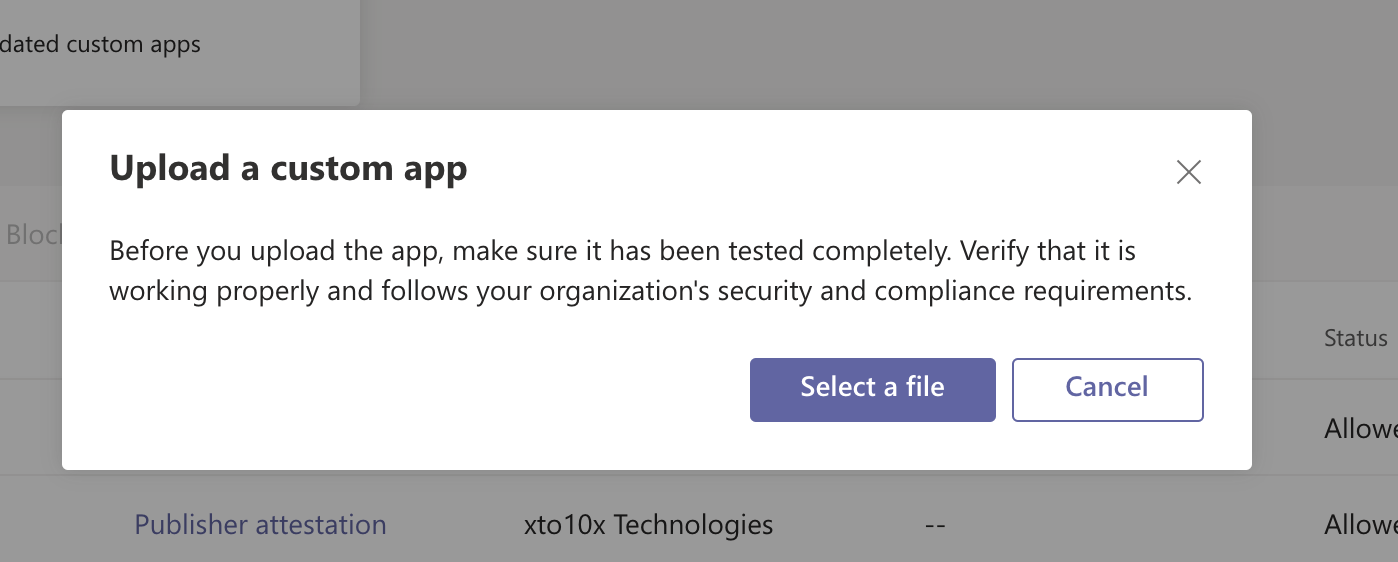
Task: Close the Upload a custom app dialog
Action: click(x=1188, y=172)
